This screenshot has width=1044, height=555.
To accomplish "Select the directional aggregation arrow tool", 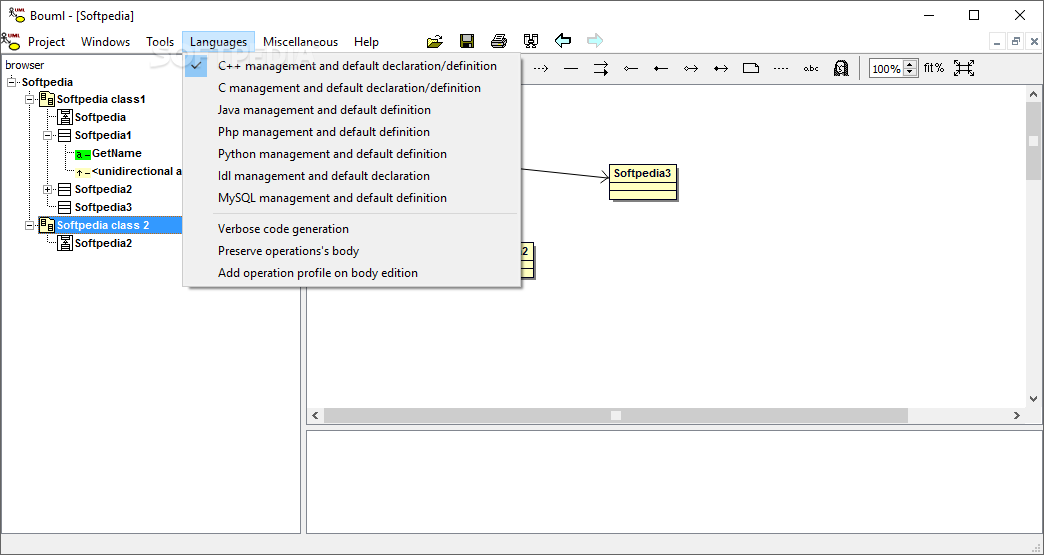I will tap(690, 69).
